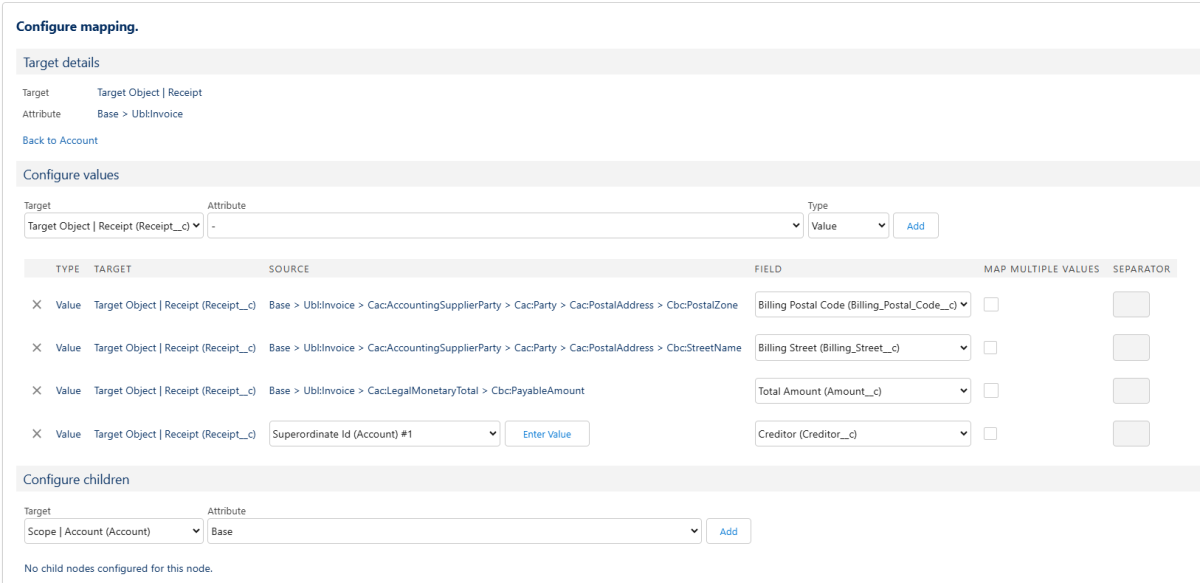This screenshot has height=583, width=1200.
Task: Delete the Billing Street mapping row
Action: [x=37, y=348]
